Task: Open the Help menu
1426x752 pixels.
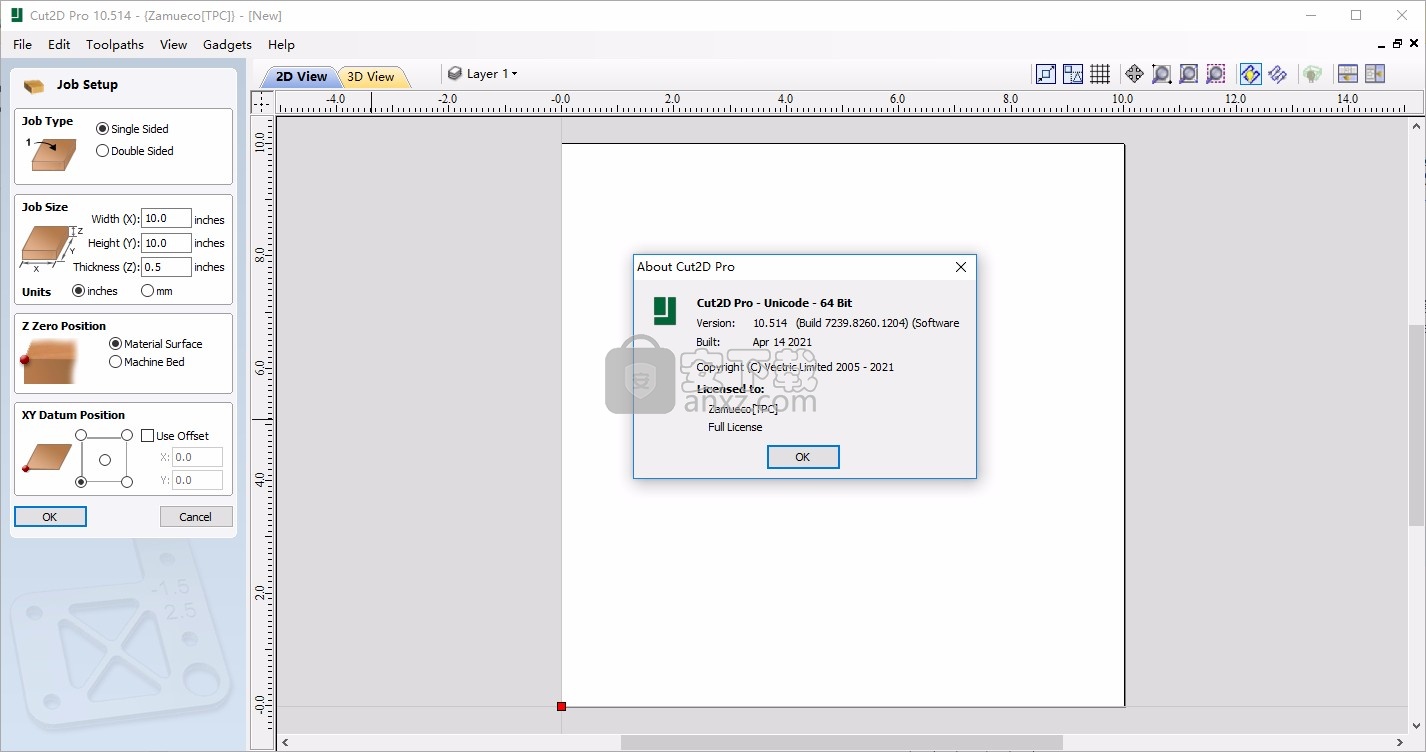Action: click(x=281, y=44)
